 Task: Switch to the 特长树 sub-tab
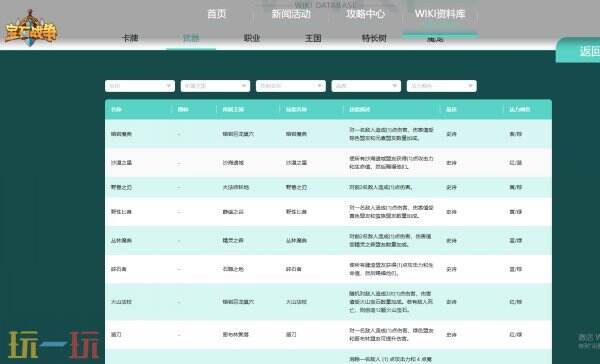[x=374, y=38]
